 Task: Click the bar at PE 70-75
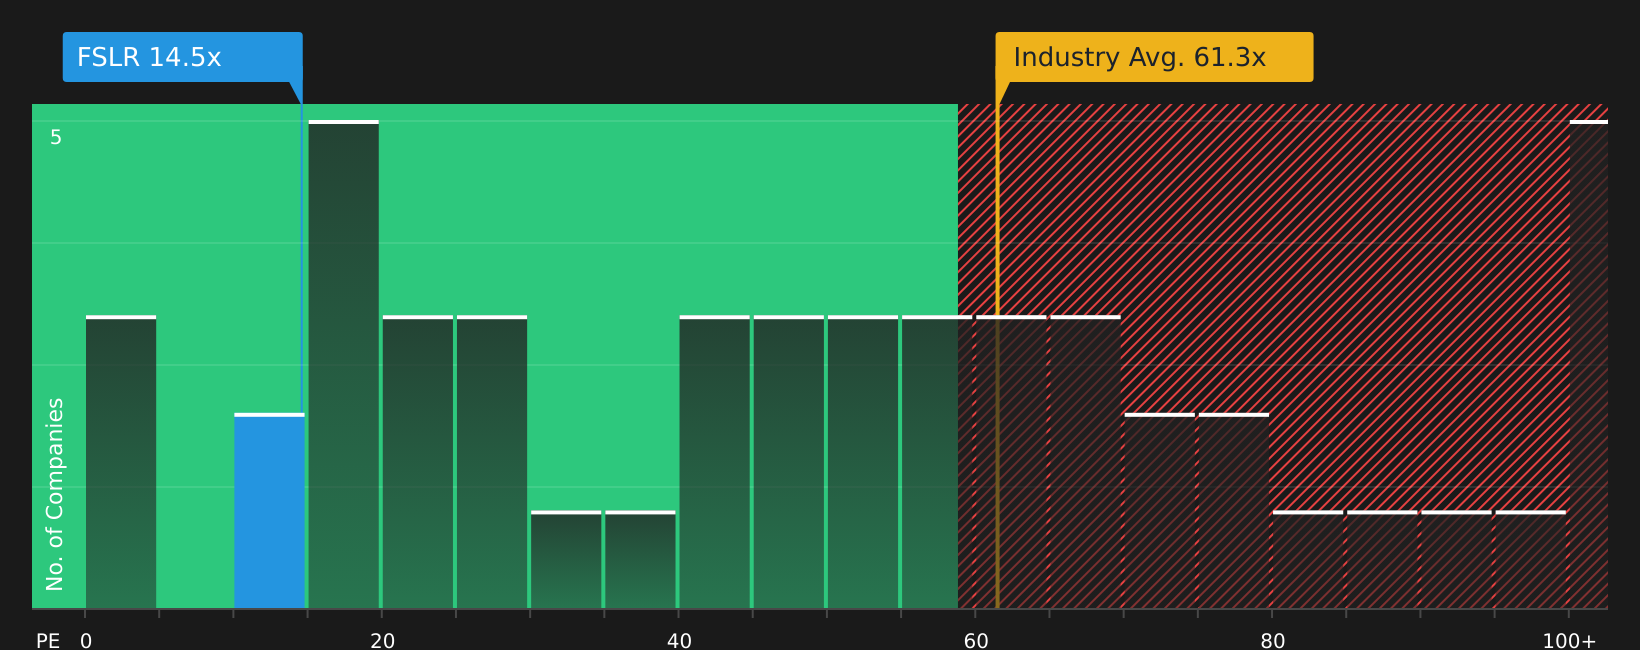click(1160, 511)
